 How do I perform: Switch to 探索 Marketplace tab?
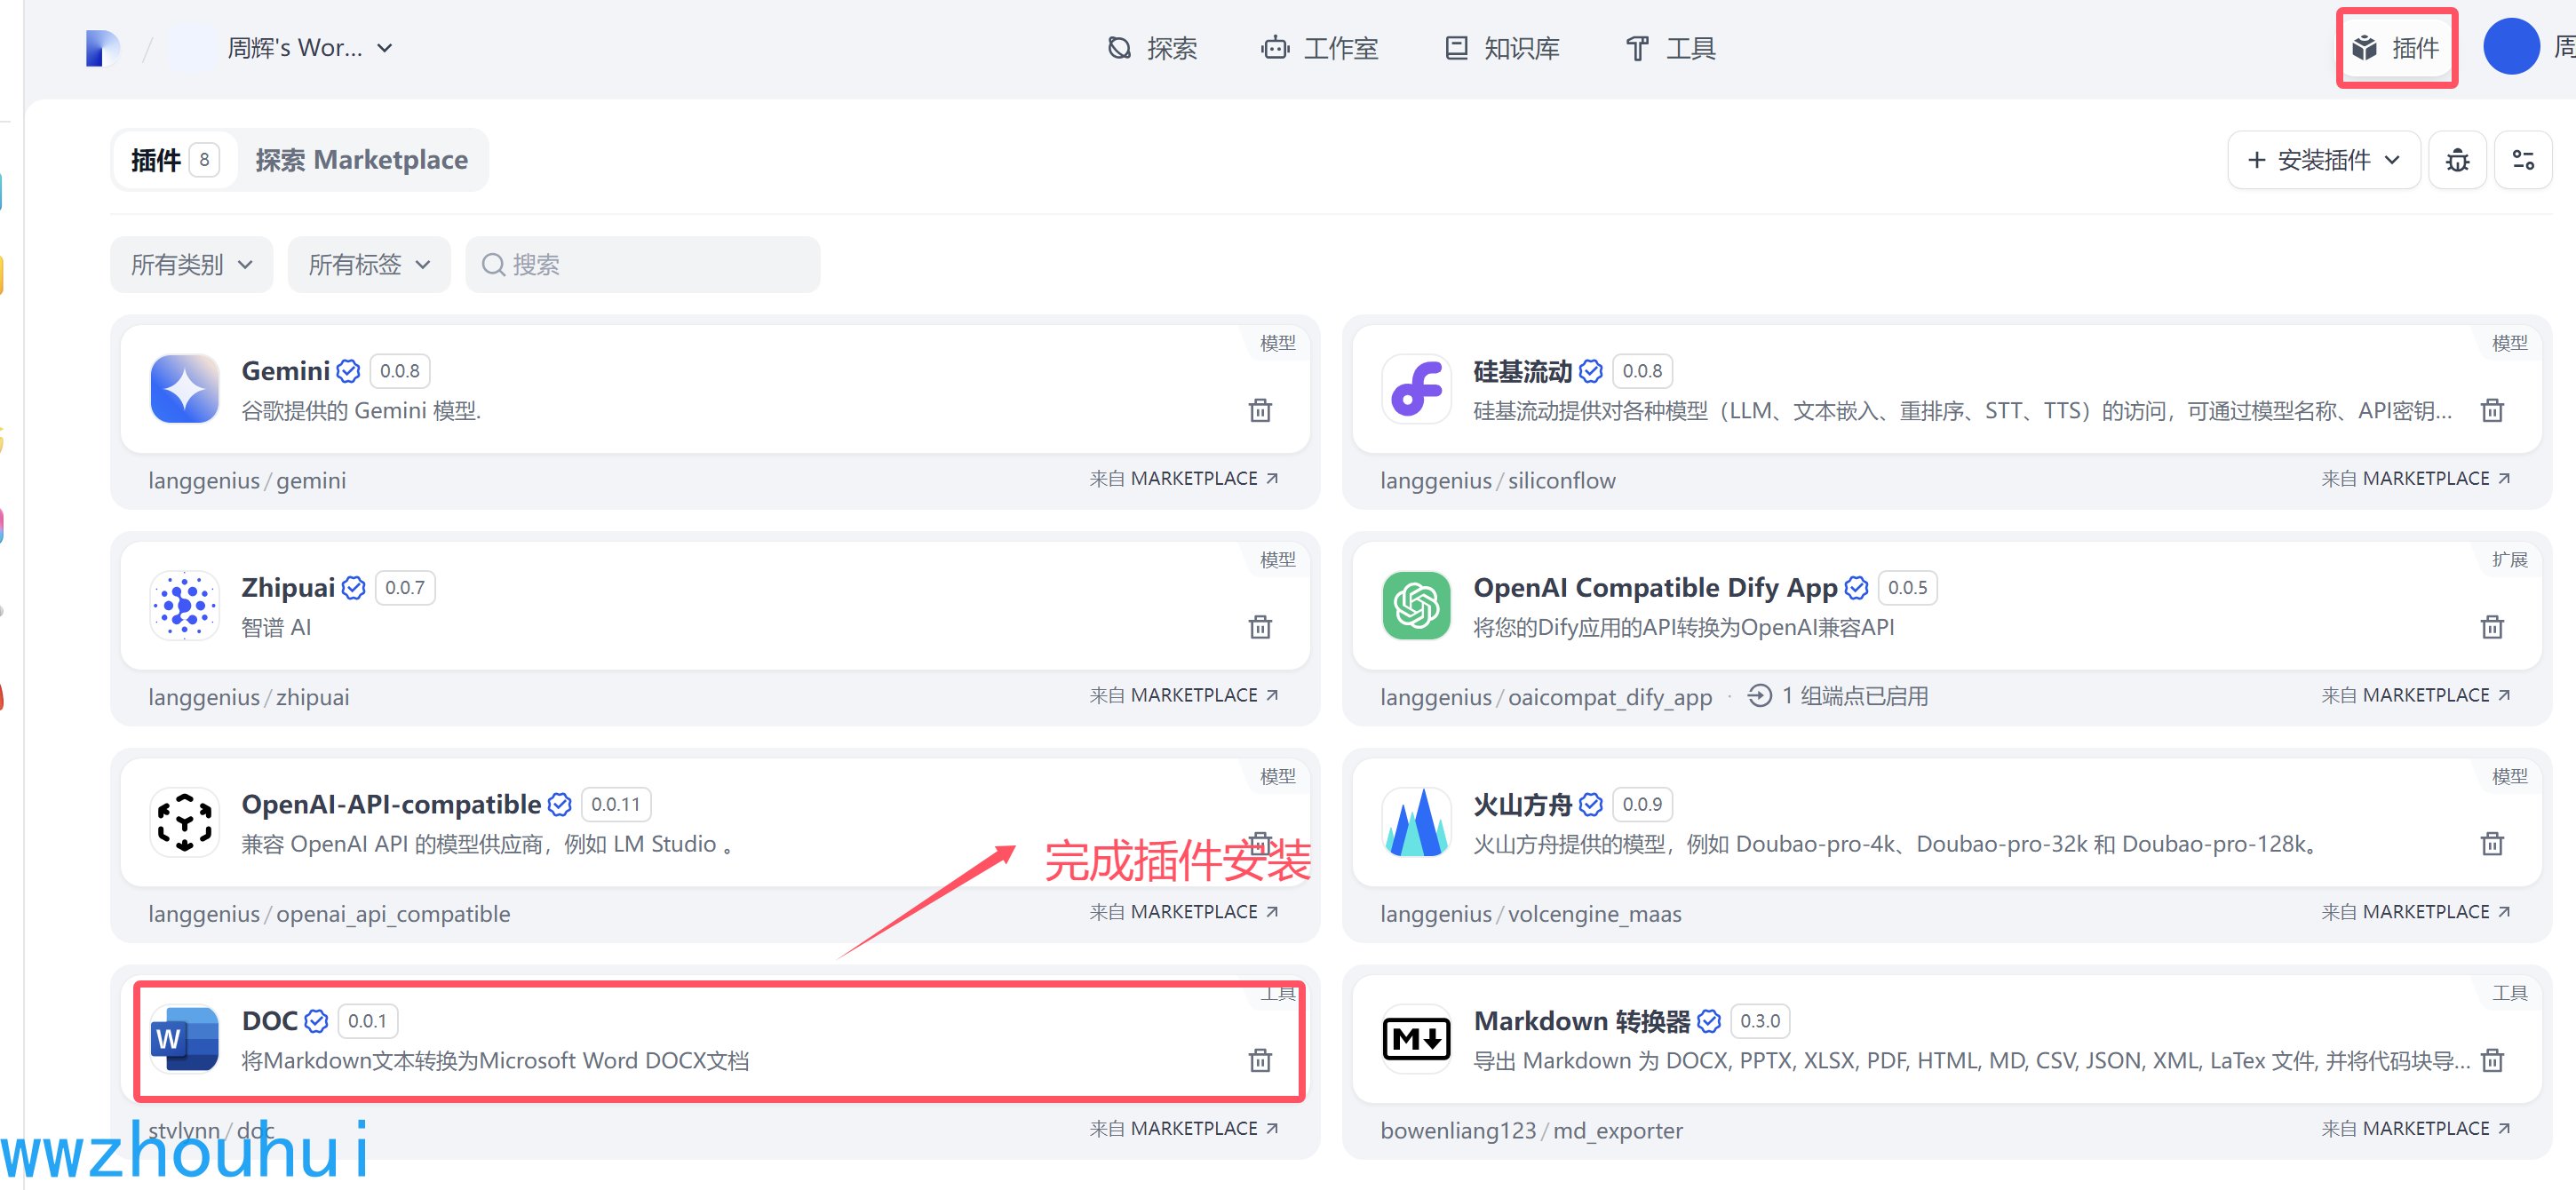pos(361,160)
